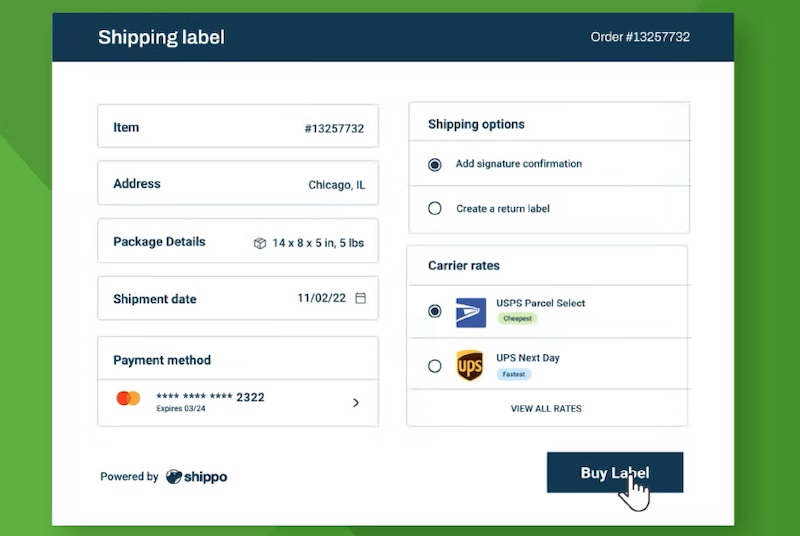Click the Address field showing Chicago, IL
Viewport: 800px width, 536px height.
pos(238,183)
